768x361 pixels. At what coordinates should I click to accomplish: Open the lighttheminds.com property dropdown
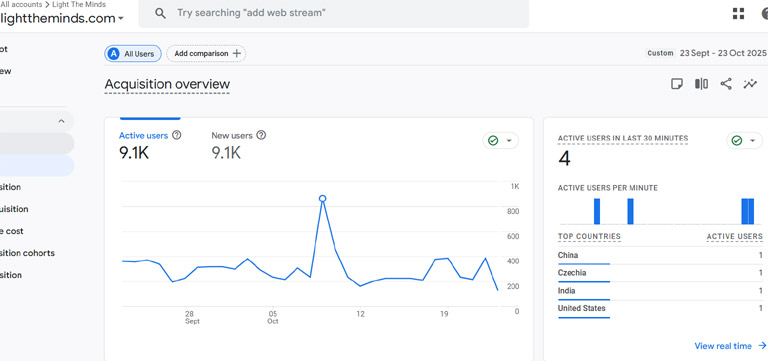point(62,19)
